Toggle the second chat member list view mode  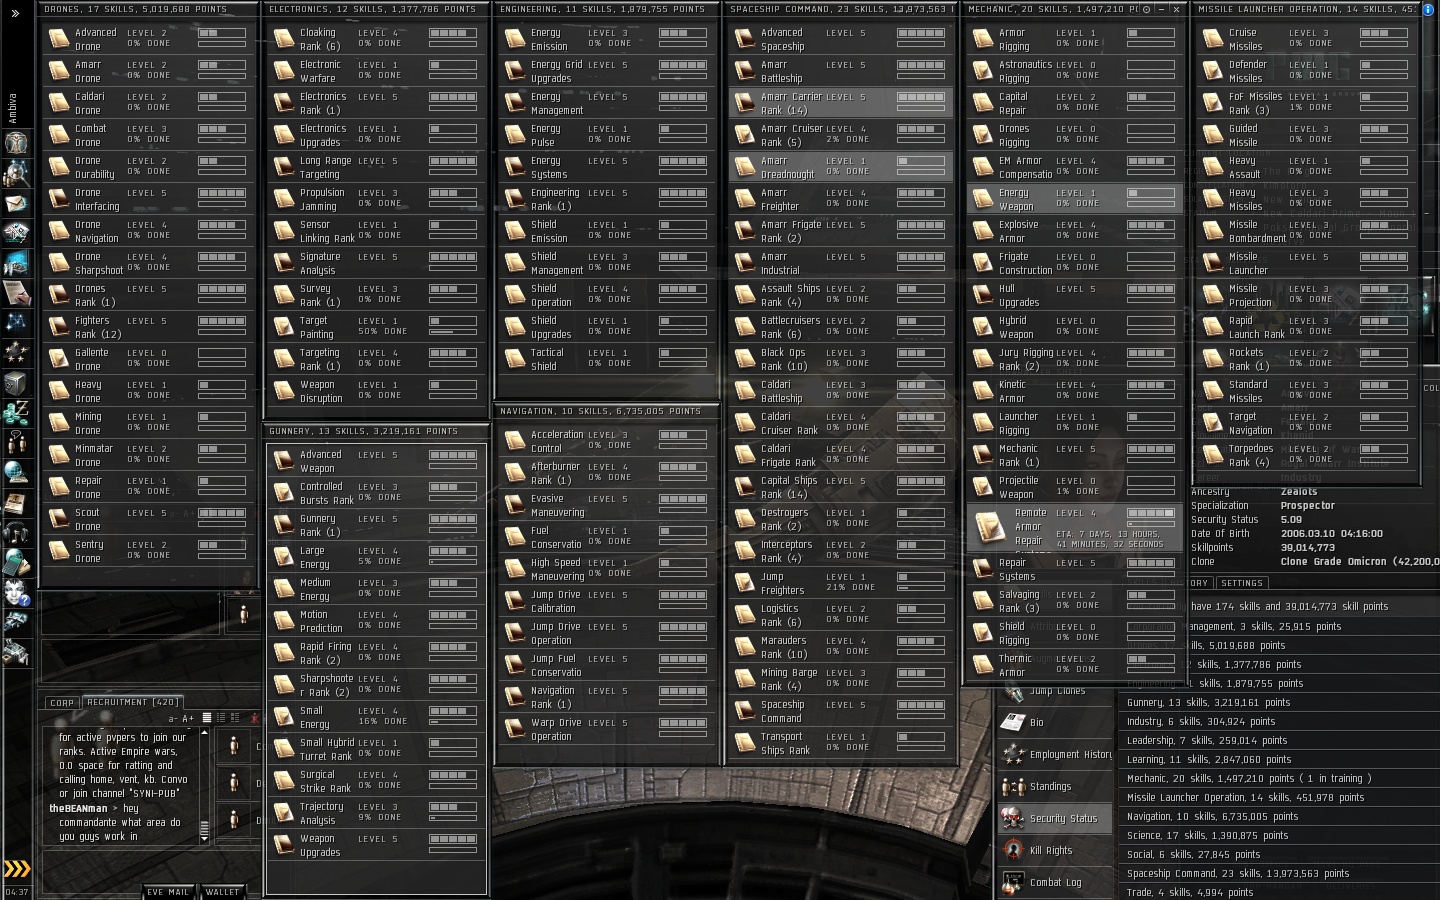pyautogui.click(x=221, y=718)
